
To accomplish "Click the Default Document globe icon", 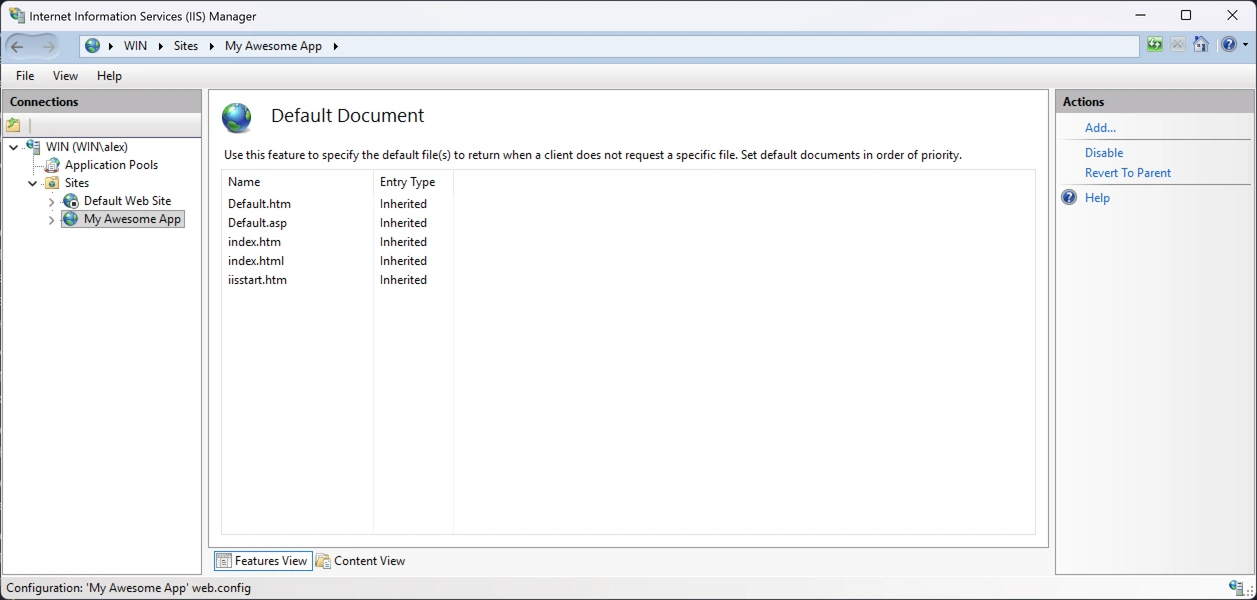I will tap(237, 118).
